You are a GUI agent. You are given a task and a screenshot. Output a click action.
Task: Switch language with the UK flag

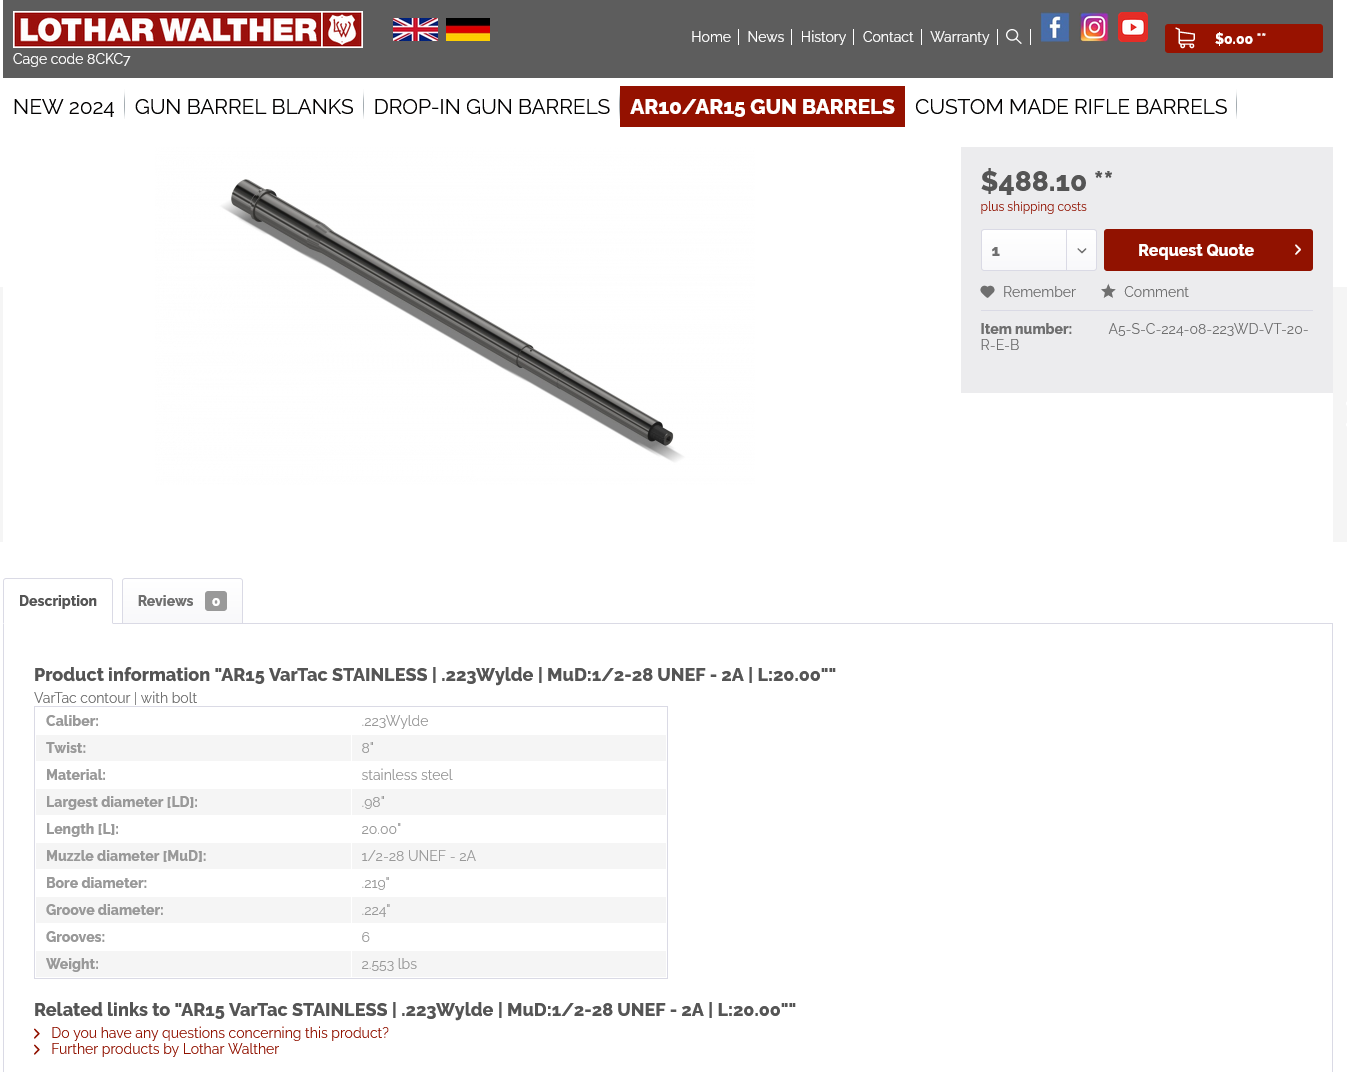pyautogui.click(x=415, y=30)
